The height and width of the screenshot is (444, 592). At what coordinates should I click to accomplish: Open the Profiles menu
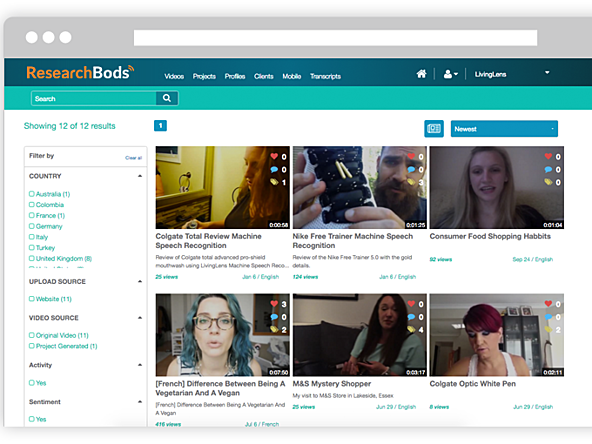coord(235,76)
